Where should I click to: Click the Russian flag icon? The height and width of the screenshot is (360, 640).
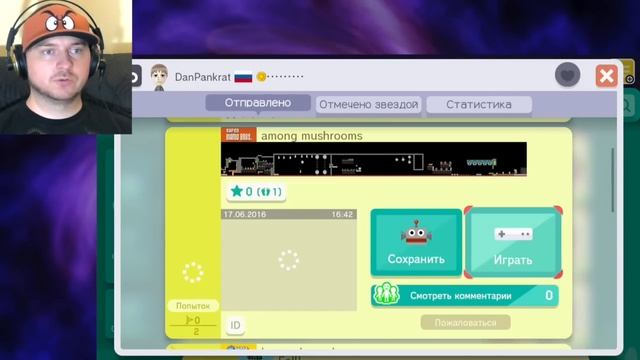(x=243, y=77)
